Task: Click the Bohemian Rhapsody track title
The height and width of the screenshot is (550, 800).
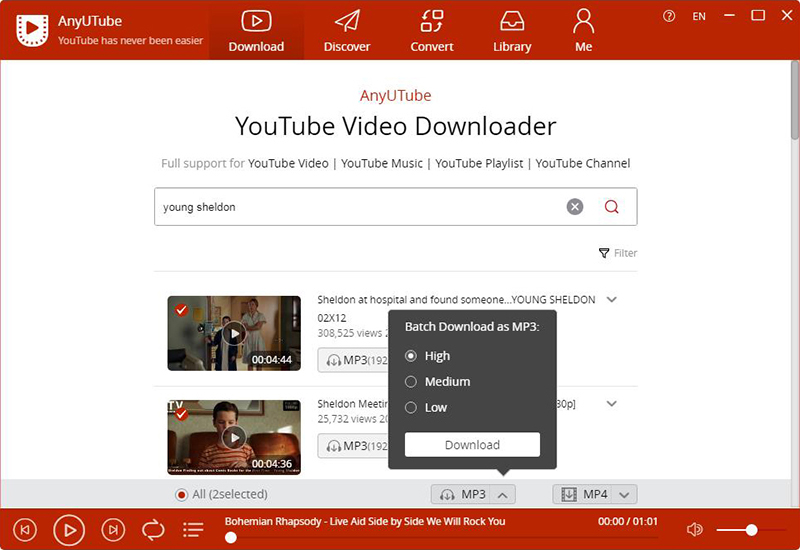Action: point(365,521)
